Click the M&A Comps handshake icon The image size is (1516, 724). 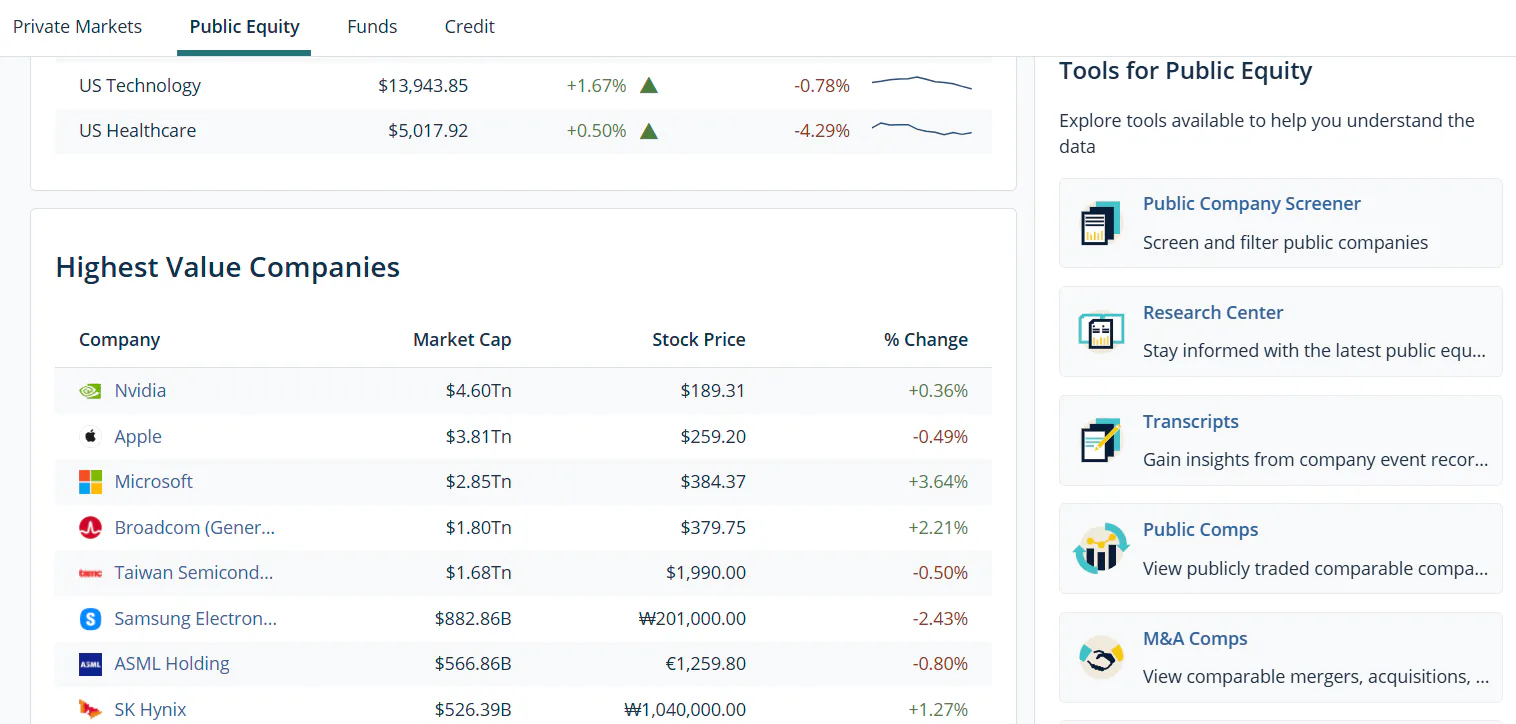coord(1101,658)
